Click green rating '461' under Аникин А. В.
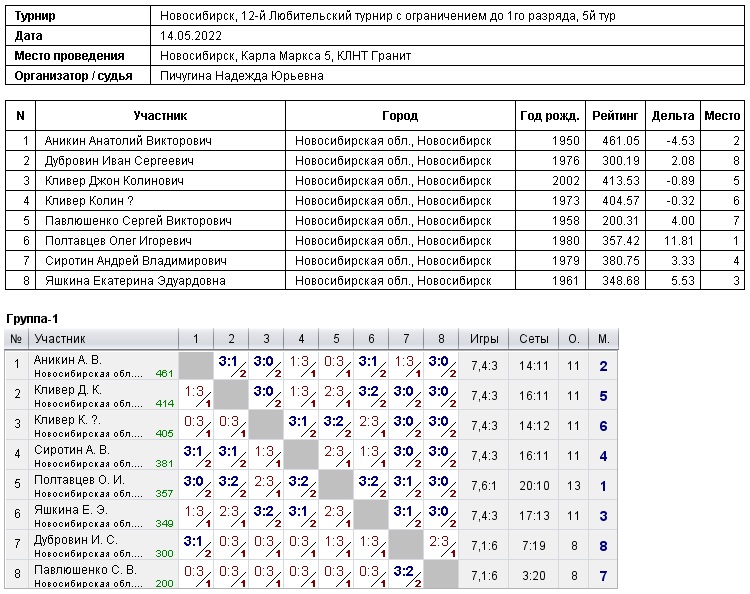 tap(164, 374)
